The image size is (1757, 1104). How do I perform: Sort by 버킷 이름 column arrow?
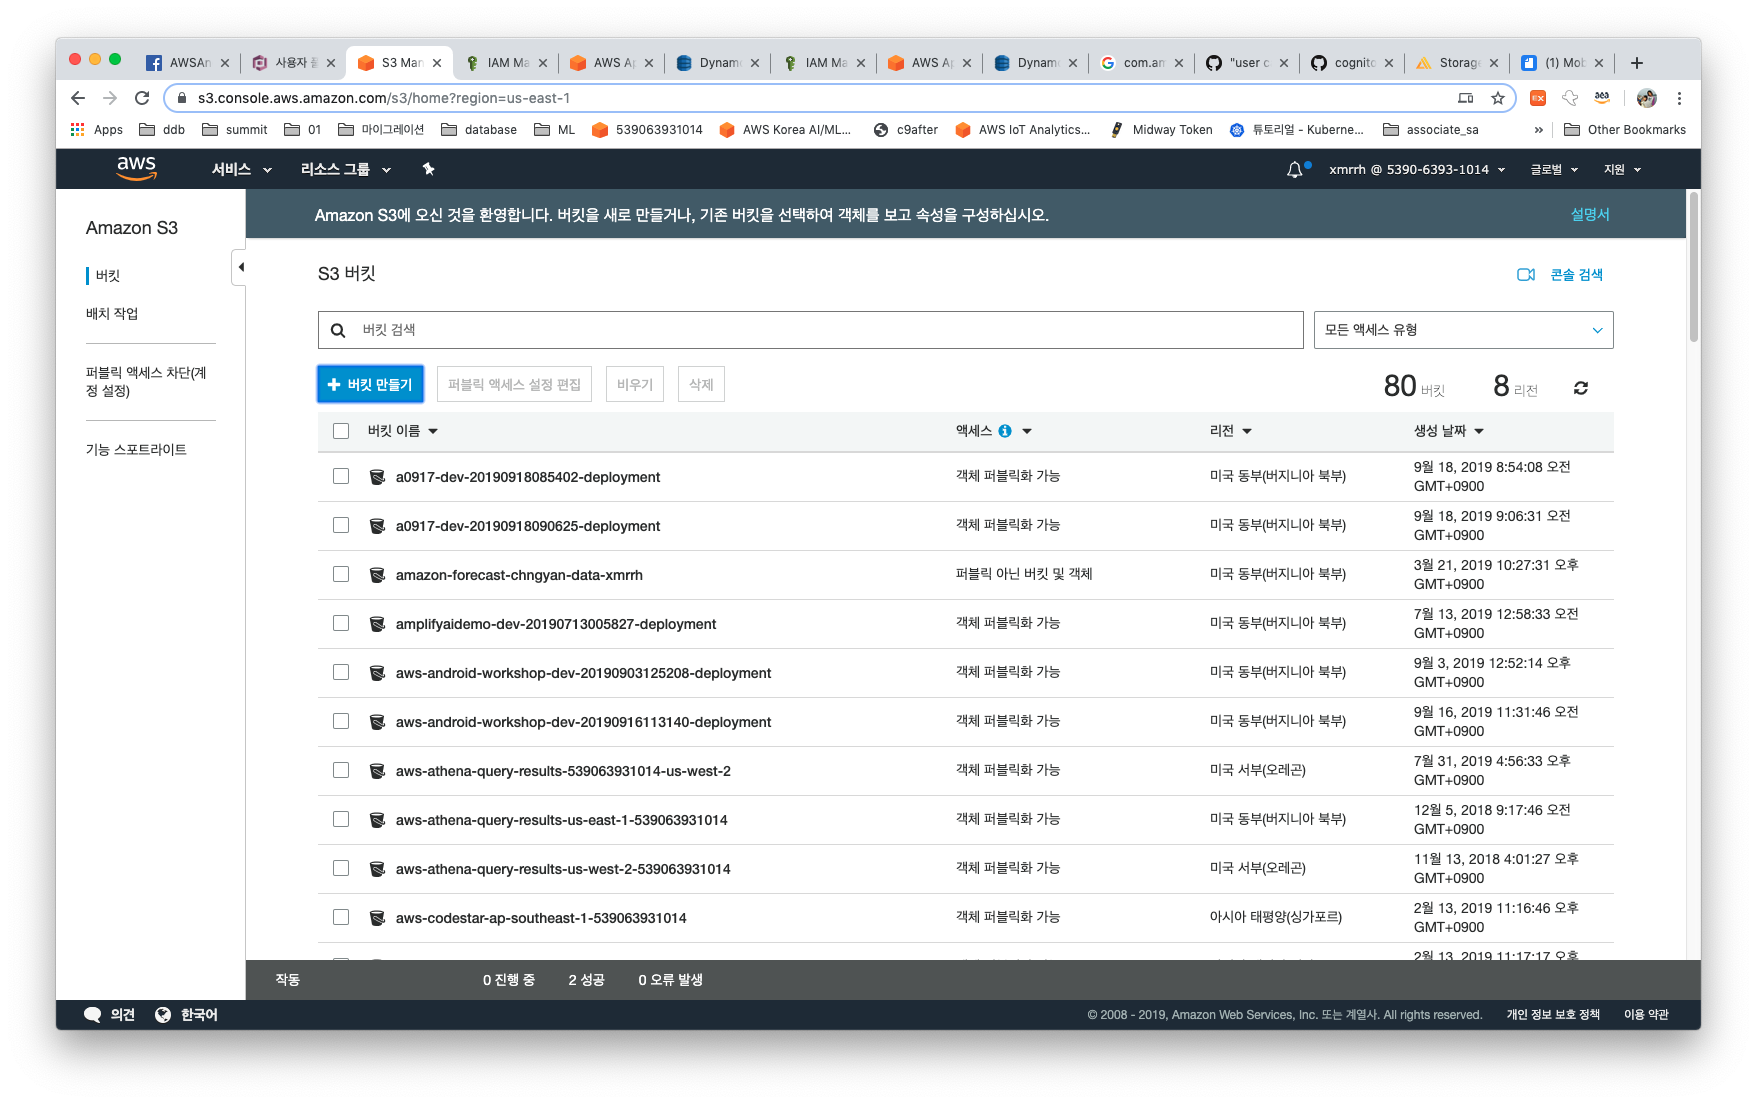coord(433,432)
